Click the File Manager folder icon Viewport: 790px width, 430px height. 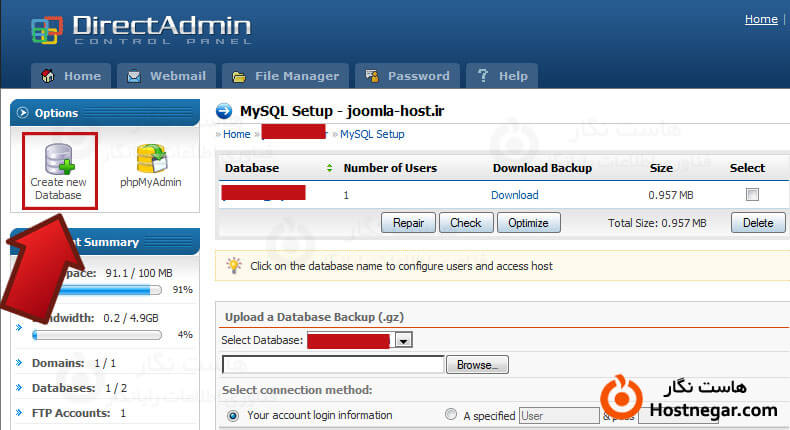(239, 77)
